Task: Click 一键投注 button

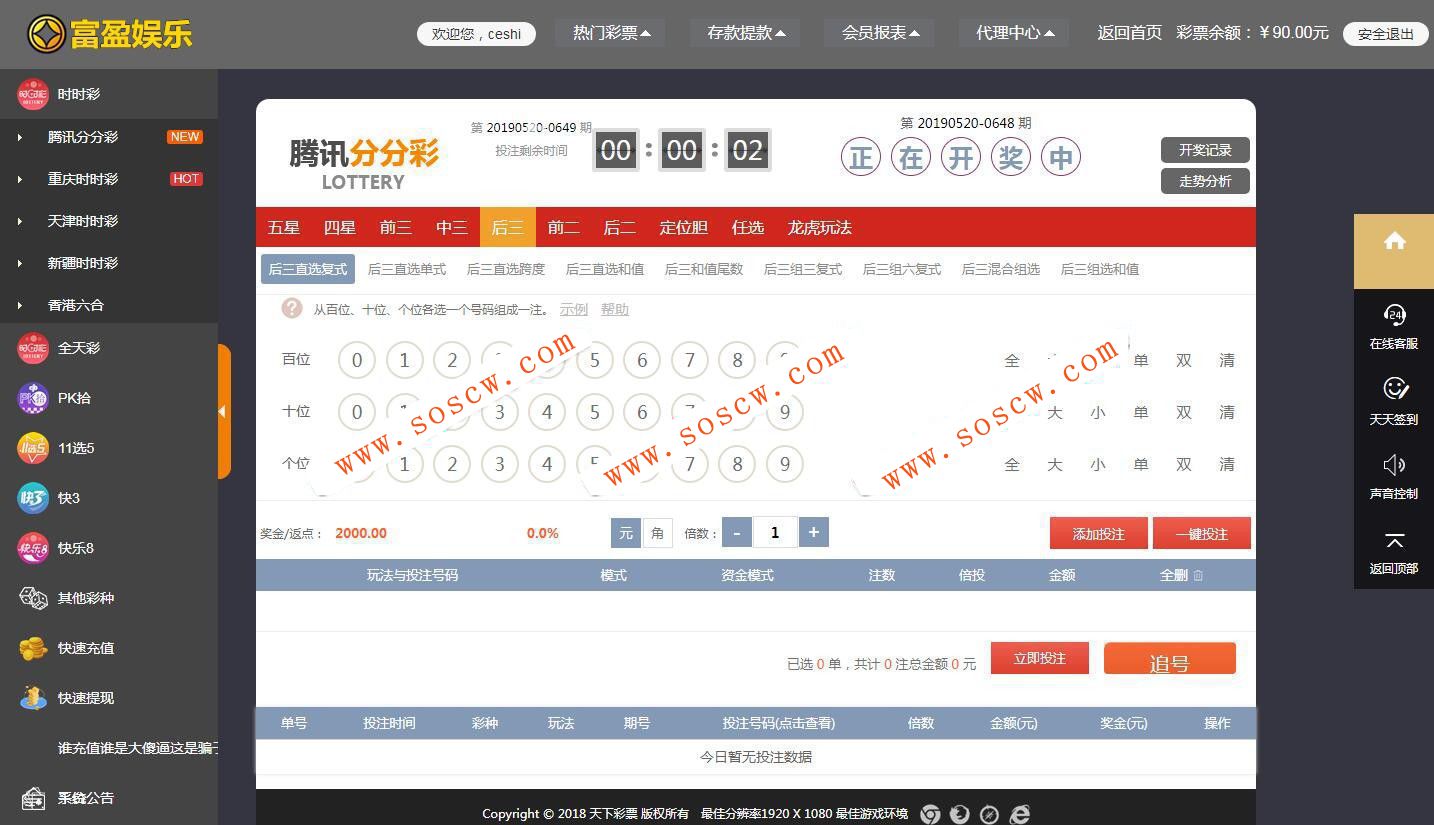Action: click(x=1202, y=533)
